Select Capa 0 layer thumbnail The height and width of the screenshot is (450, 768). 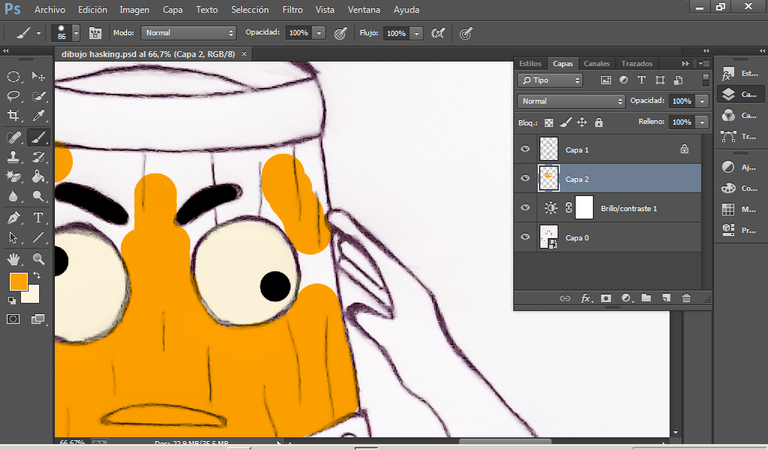coord(549,237)
